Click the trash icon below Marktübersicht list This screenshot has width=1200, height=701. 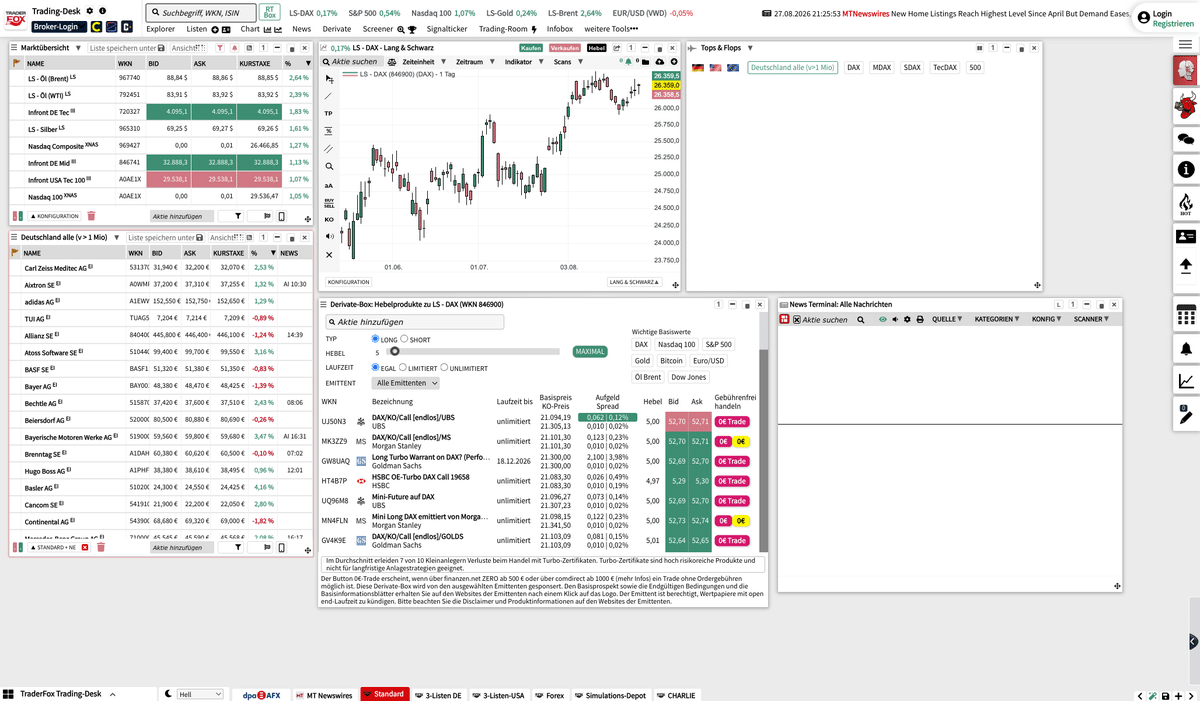pos(91,215)
